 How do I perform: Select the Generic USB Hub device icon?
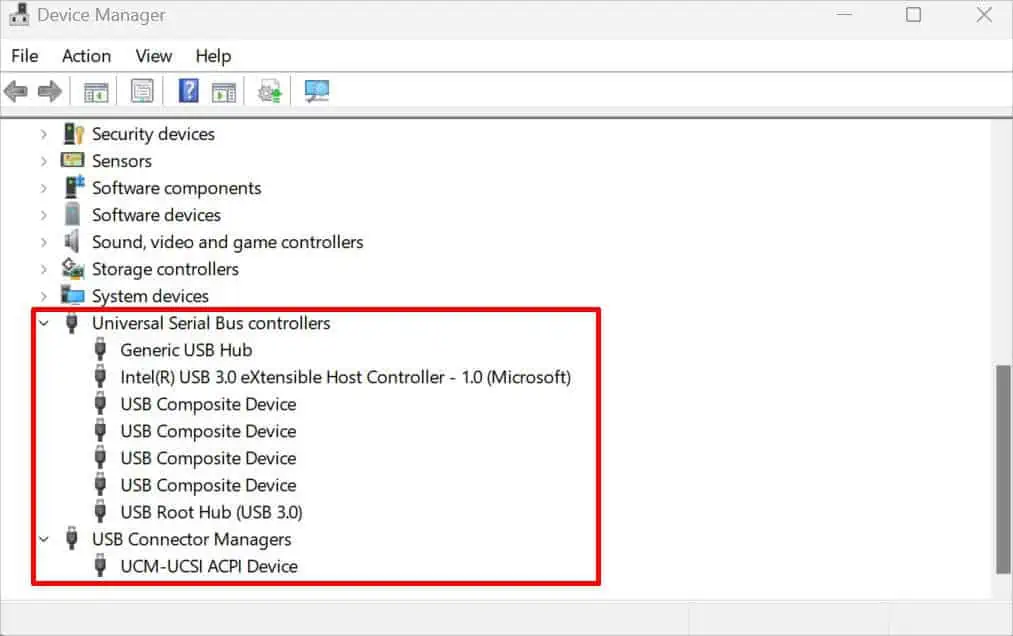(99, 349)
